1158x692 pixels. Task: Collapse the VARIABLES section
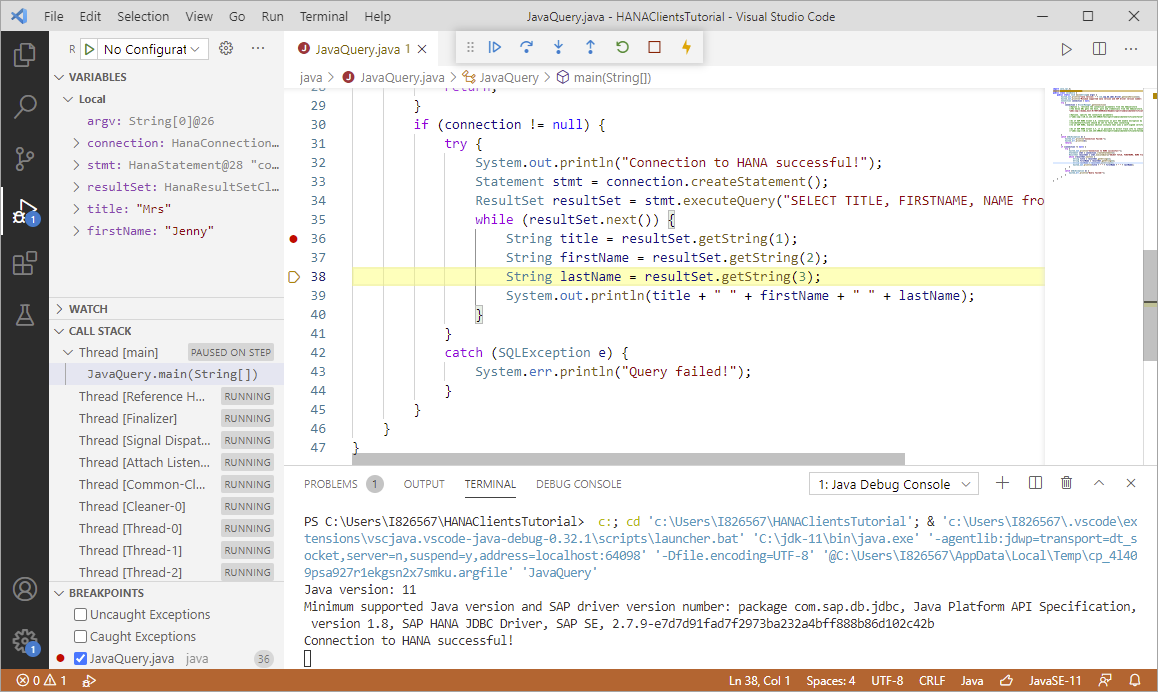point(60,77)
